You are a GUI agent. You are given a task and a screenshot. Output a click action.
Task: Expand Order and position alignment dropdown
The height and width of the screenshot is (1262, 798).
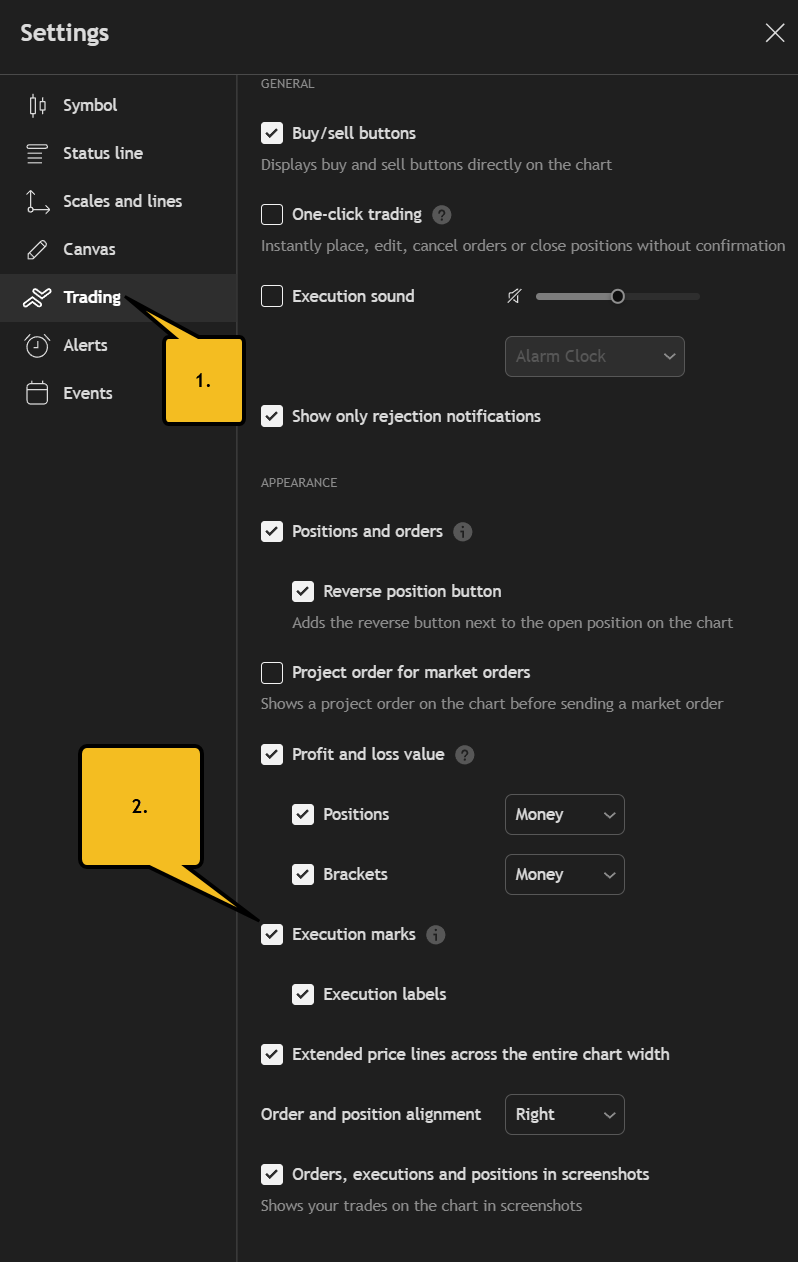[x=565, y=1114]
